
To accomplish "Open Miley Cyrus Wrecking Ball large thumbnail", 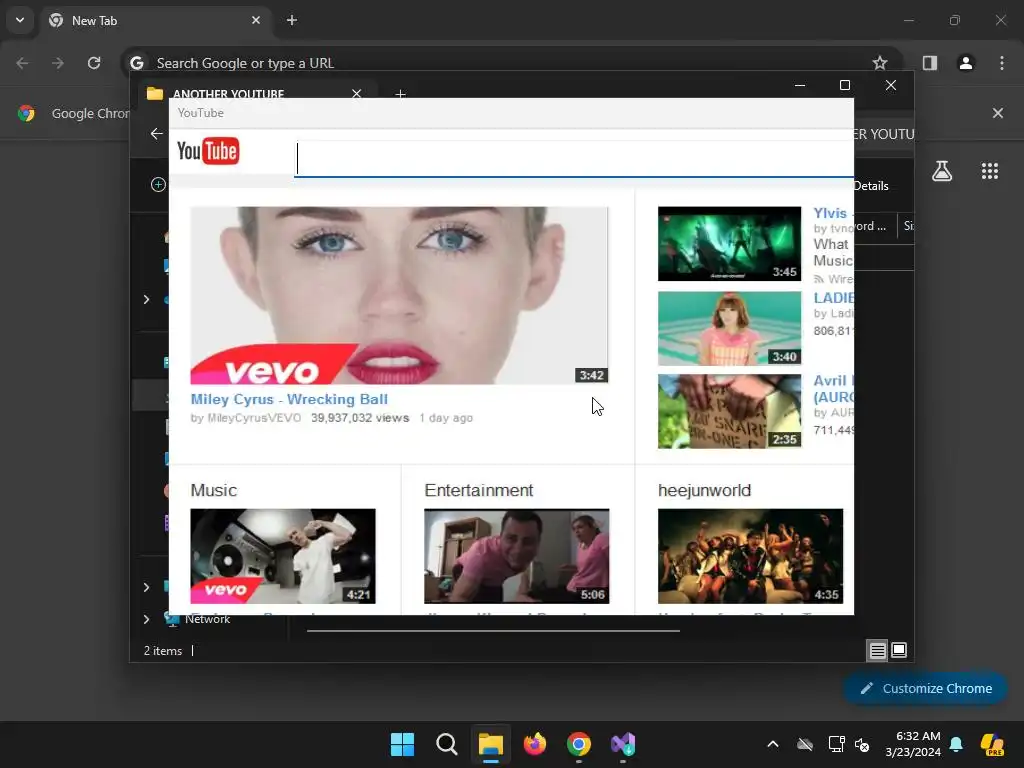I will 399,295.
